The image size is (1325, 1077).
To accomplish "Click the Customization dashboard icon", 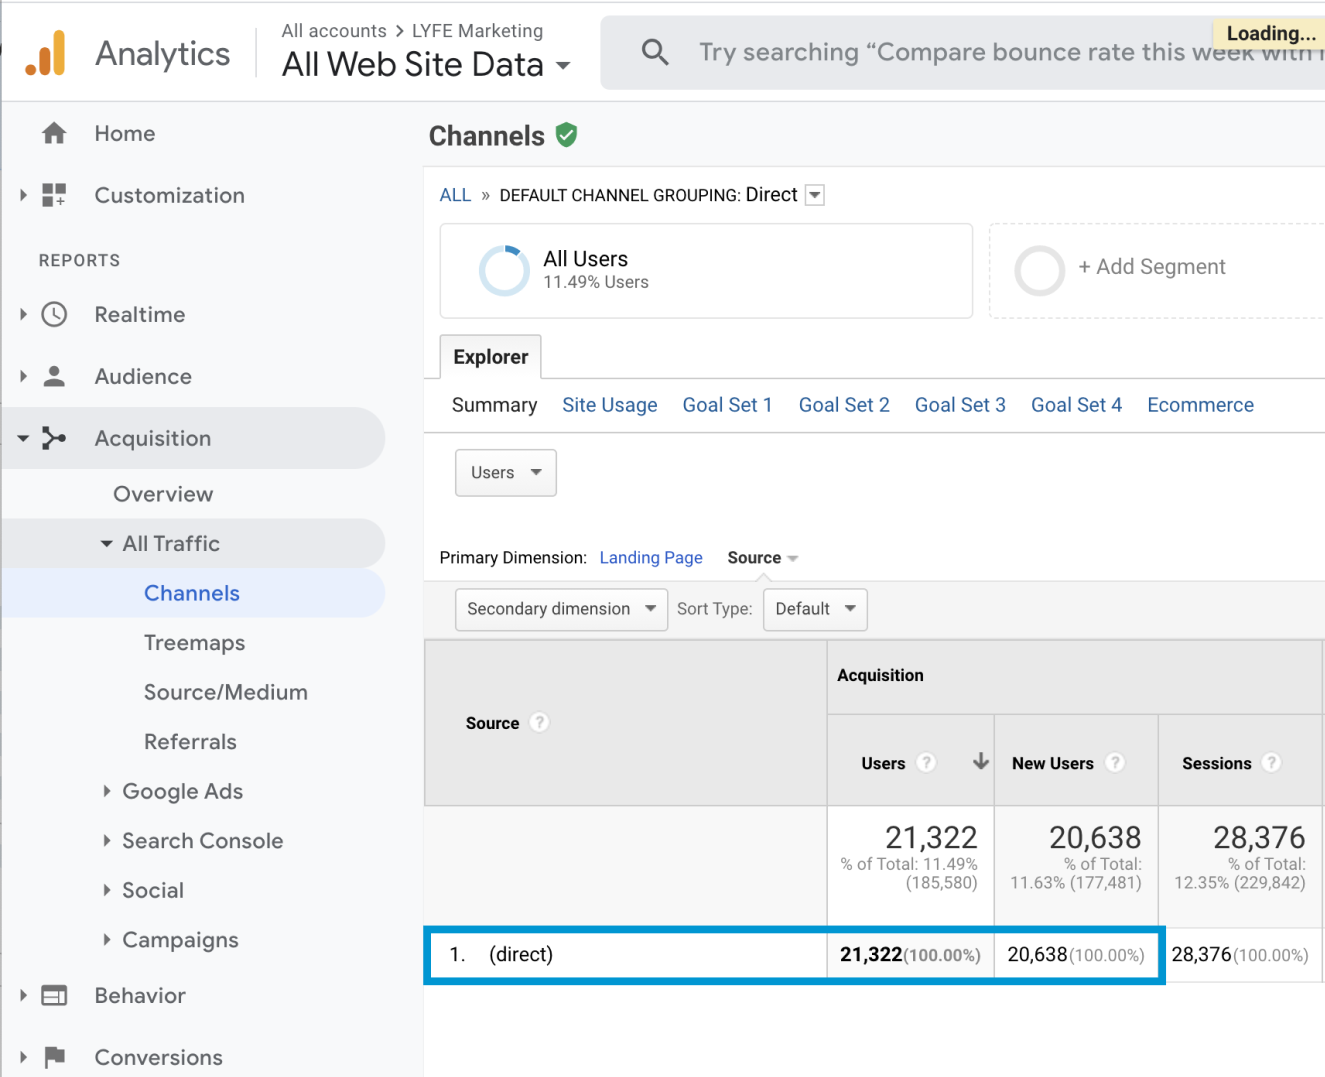I will coord(54,195).
